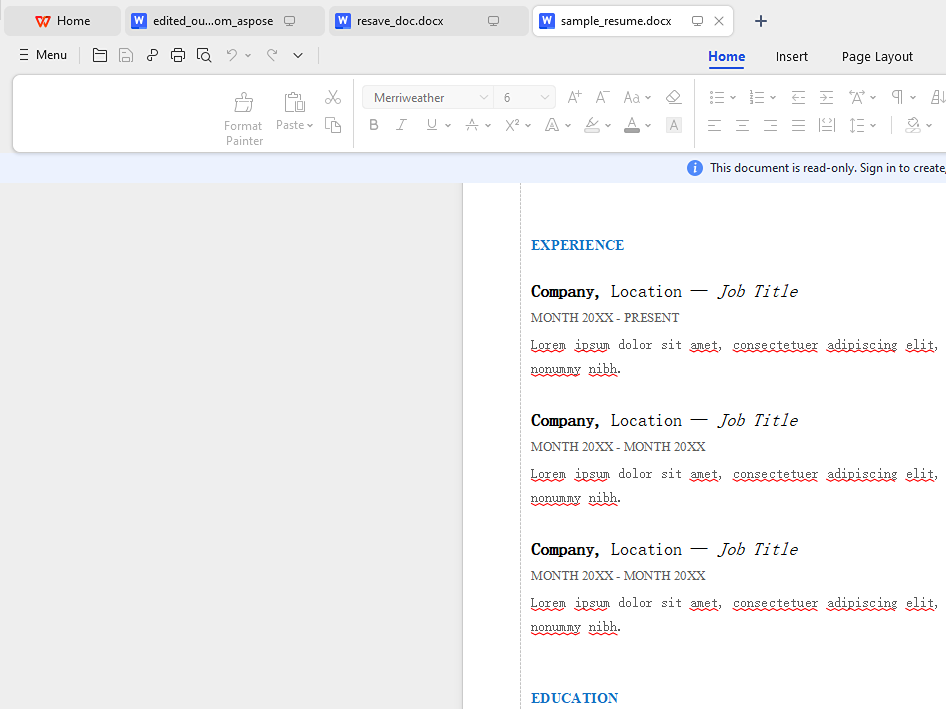
Task: Click the Copy icon
Action: point(333,125)
